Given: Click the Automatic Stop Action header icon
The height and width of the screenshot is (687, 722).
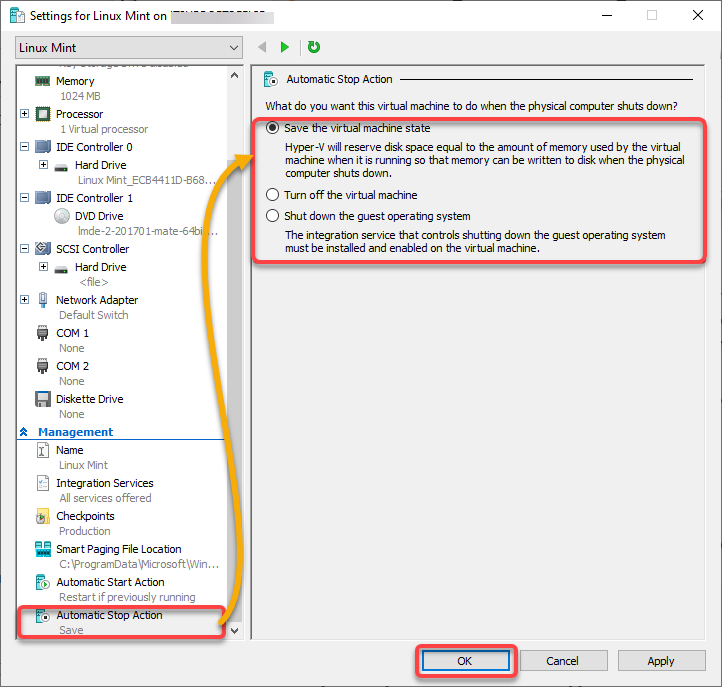Looking at the screenshot, I should 271,79.
